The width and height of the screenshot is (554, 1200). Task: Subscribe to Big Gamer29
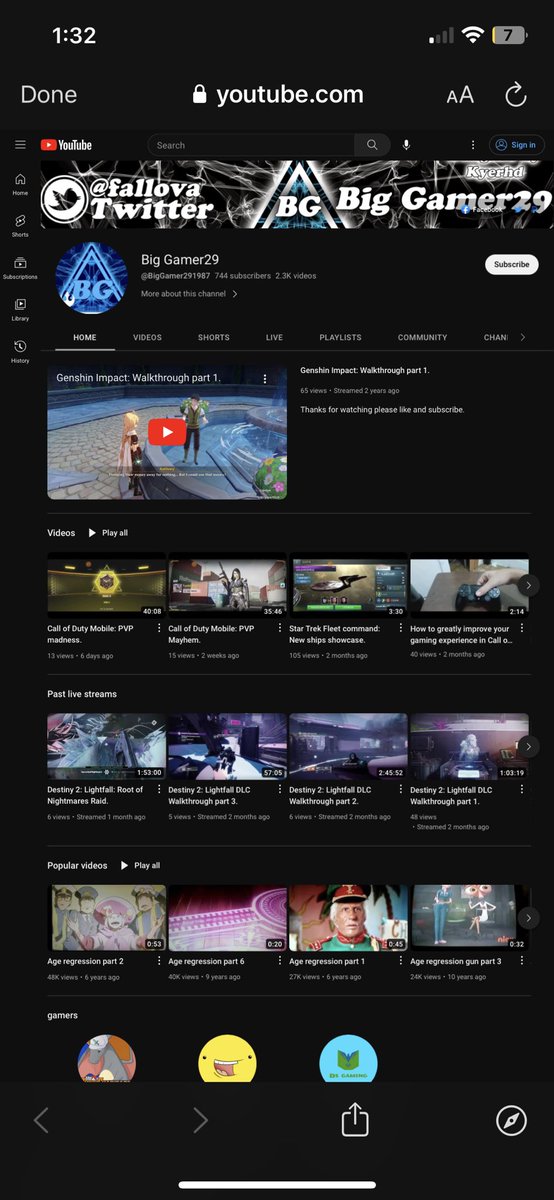tap(512, 265)
